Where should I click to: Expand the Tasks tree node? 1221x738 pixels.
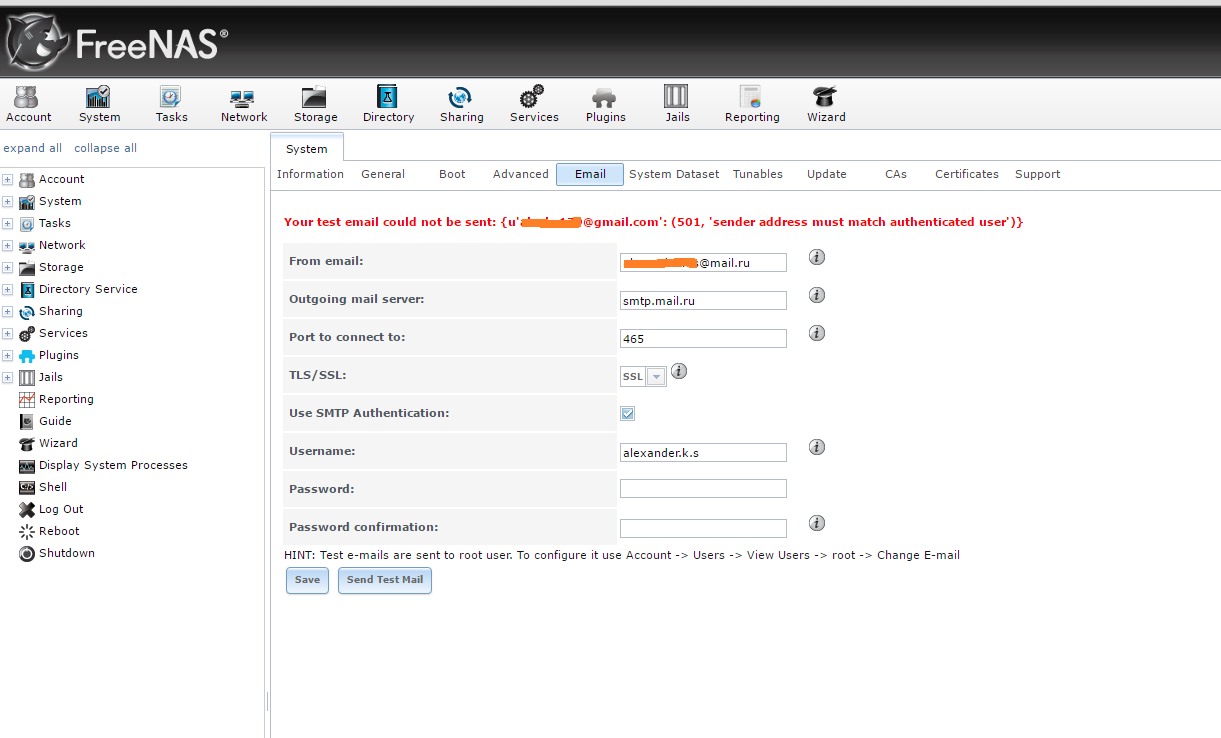coord(7,223)
